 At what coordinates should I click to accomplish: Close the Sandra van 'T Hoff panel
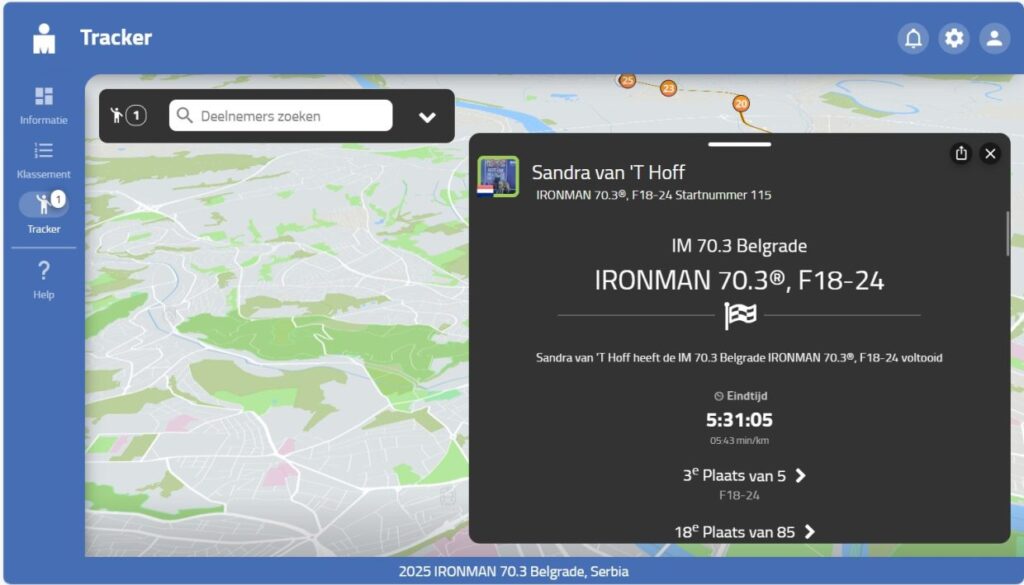click(990, 153)
